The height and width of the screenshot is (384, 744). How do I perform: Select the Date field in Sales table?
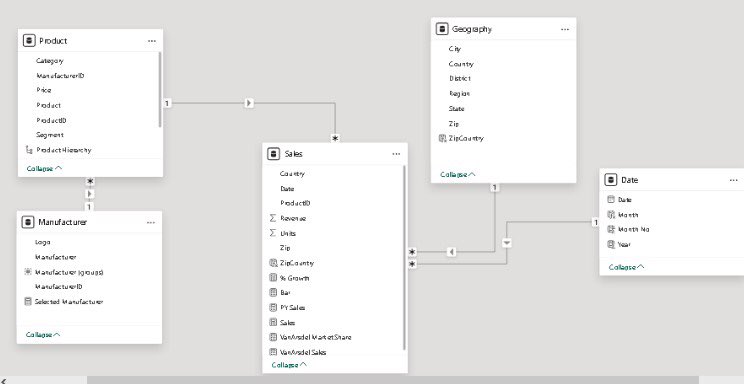tap(287, 188)
